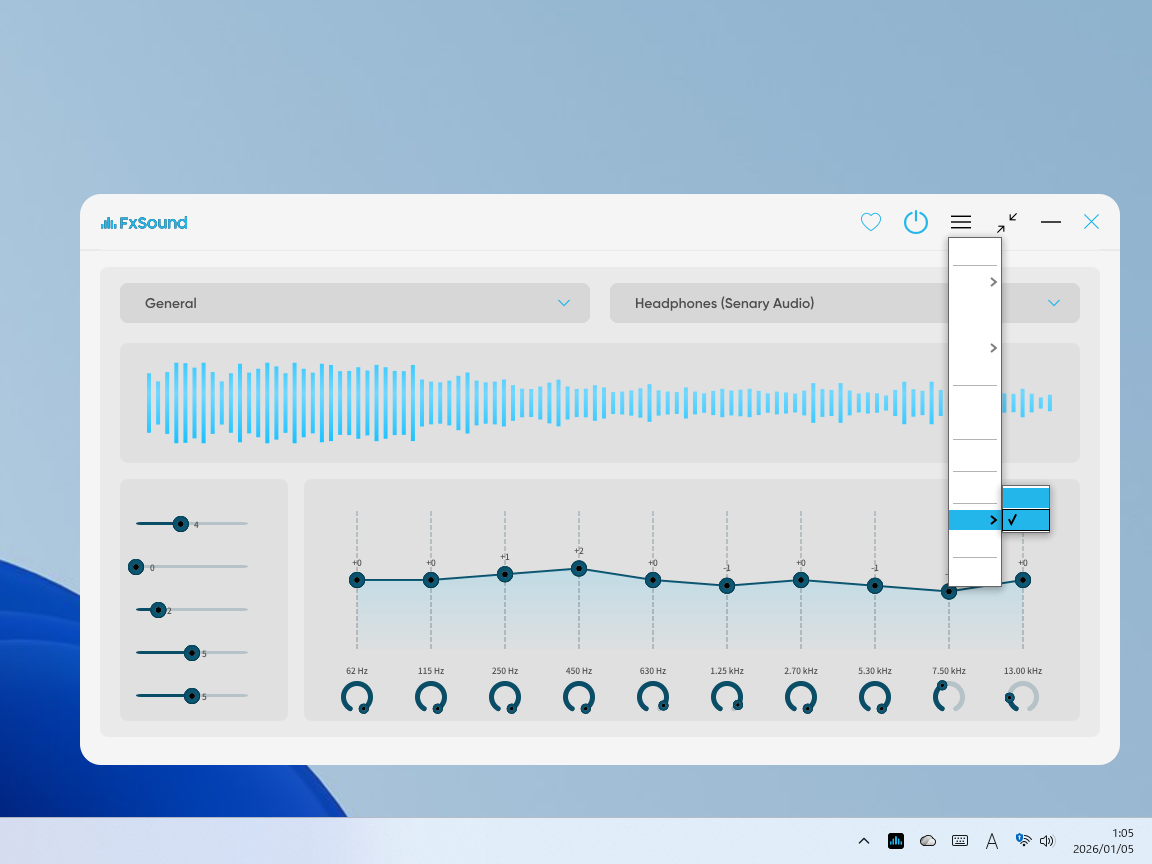Image resolution: width=1152 pixels, height=864 pixels.
Task: Click the 115 Hz frequency knob
Action: tap(431, 697)
